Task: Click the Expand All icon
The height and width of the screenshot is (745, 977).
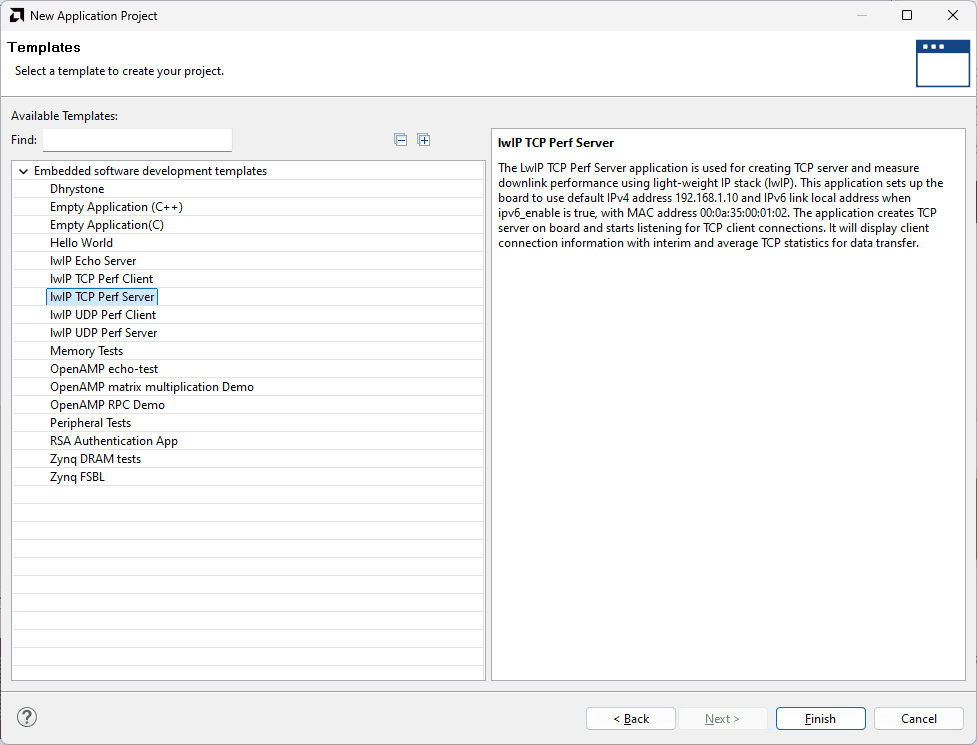Action: (424, 140)
